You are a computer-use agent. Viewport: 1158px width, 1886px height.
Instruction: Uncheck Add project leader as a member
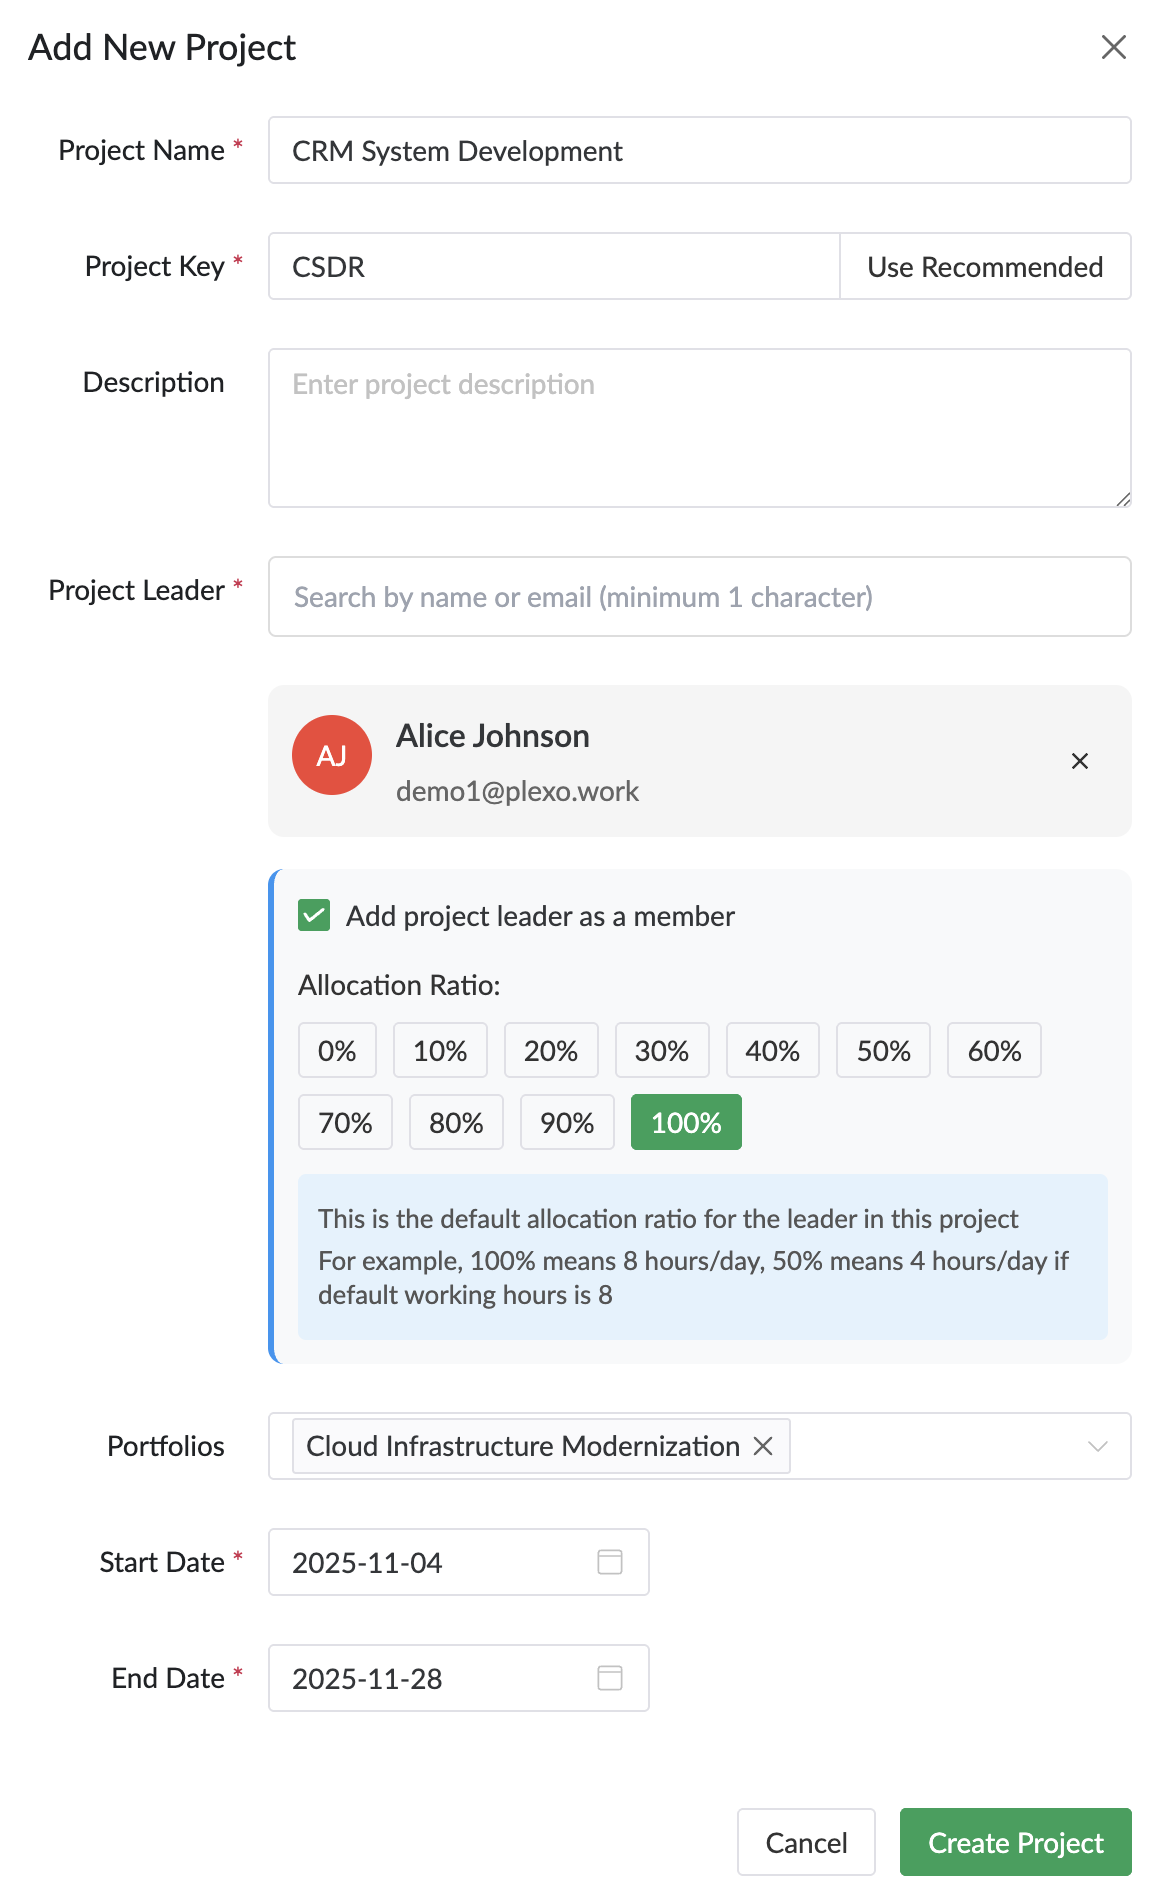[314, 915]
